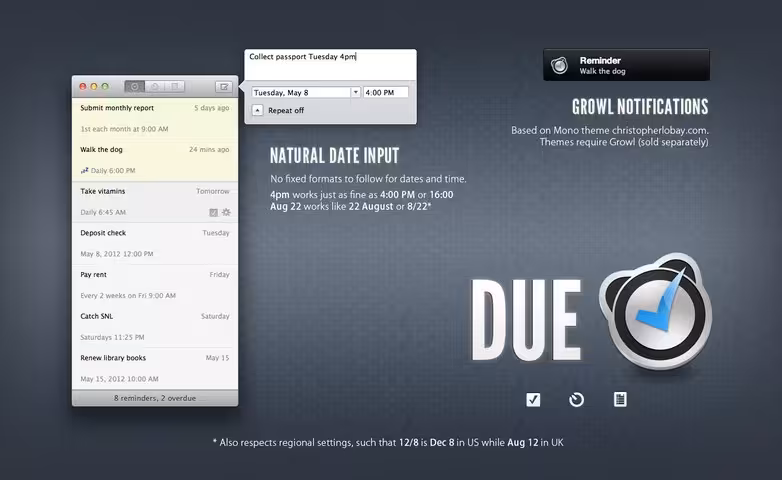Screen dimensions: 782x480
Task: Click the May 15, 2012 10:00 AM text
Action: (x=119, y=379)
